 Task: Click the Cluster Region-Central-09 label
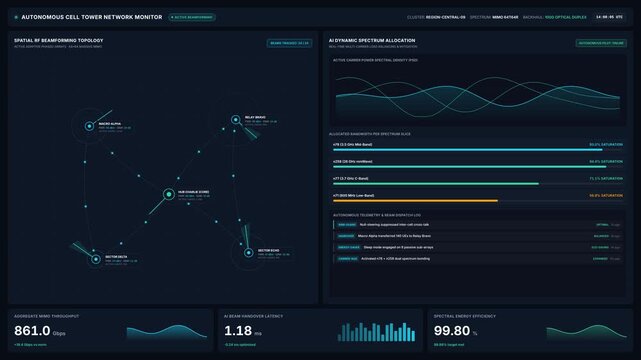tap(436, 17)
